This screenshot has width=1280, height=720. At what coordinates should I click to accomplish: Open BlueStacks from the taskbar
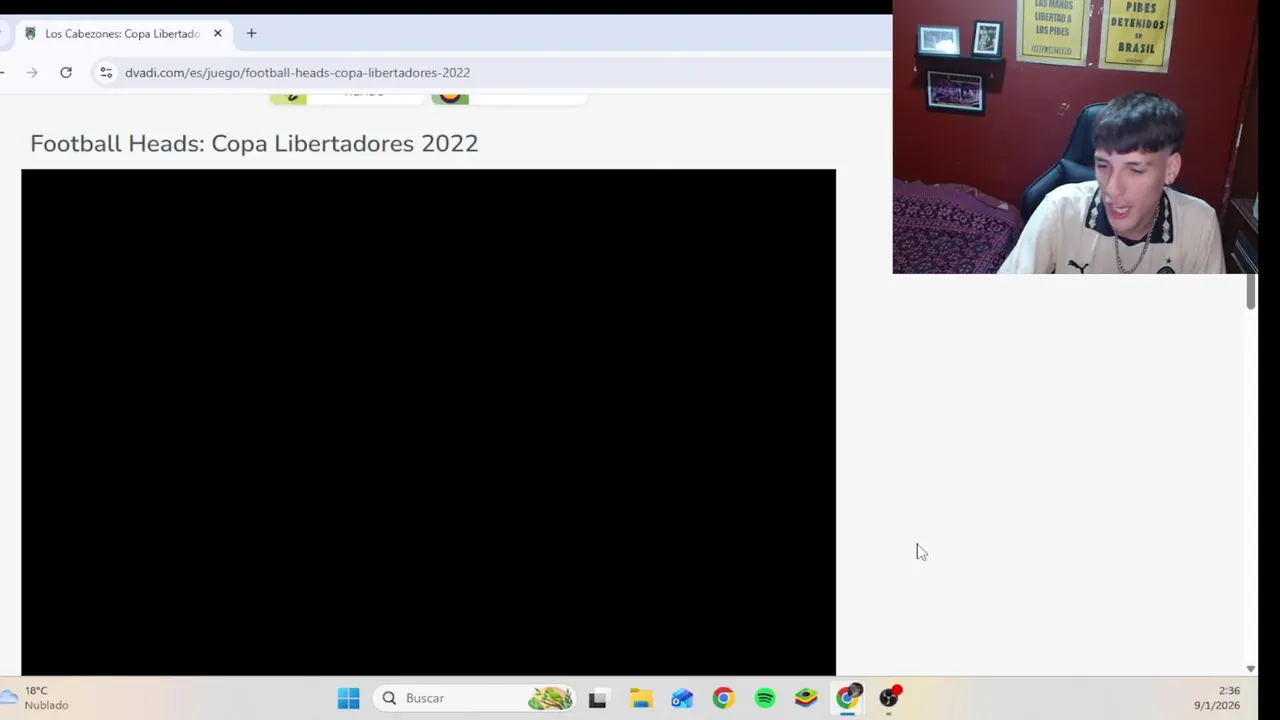(806, 698)
